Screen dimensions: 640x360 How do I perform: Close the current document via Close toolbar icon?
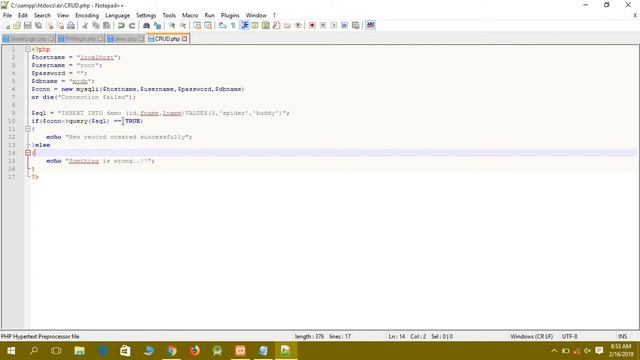[x=49, y=25]
